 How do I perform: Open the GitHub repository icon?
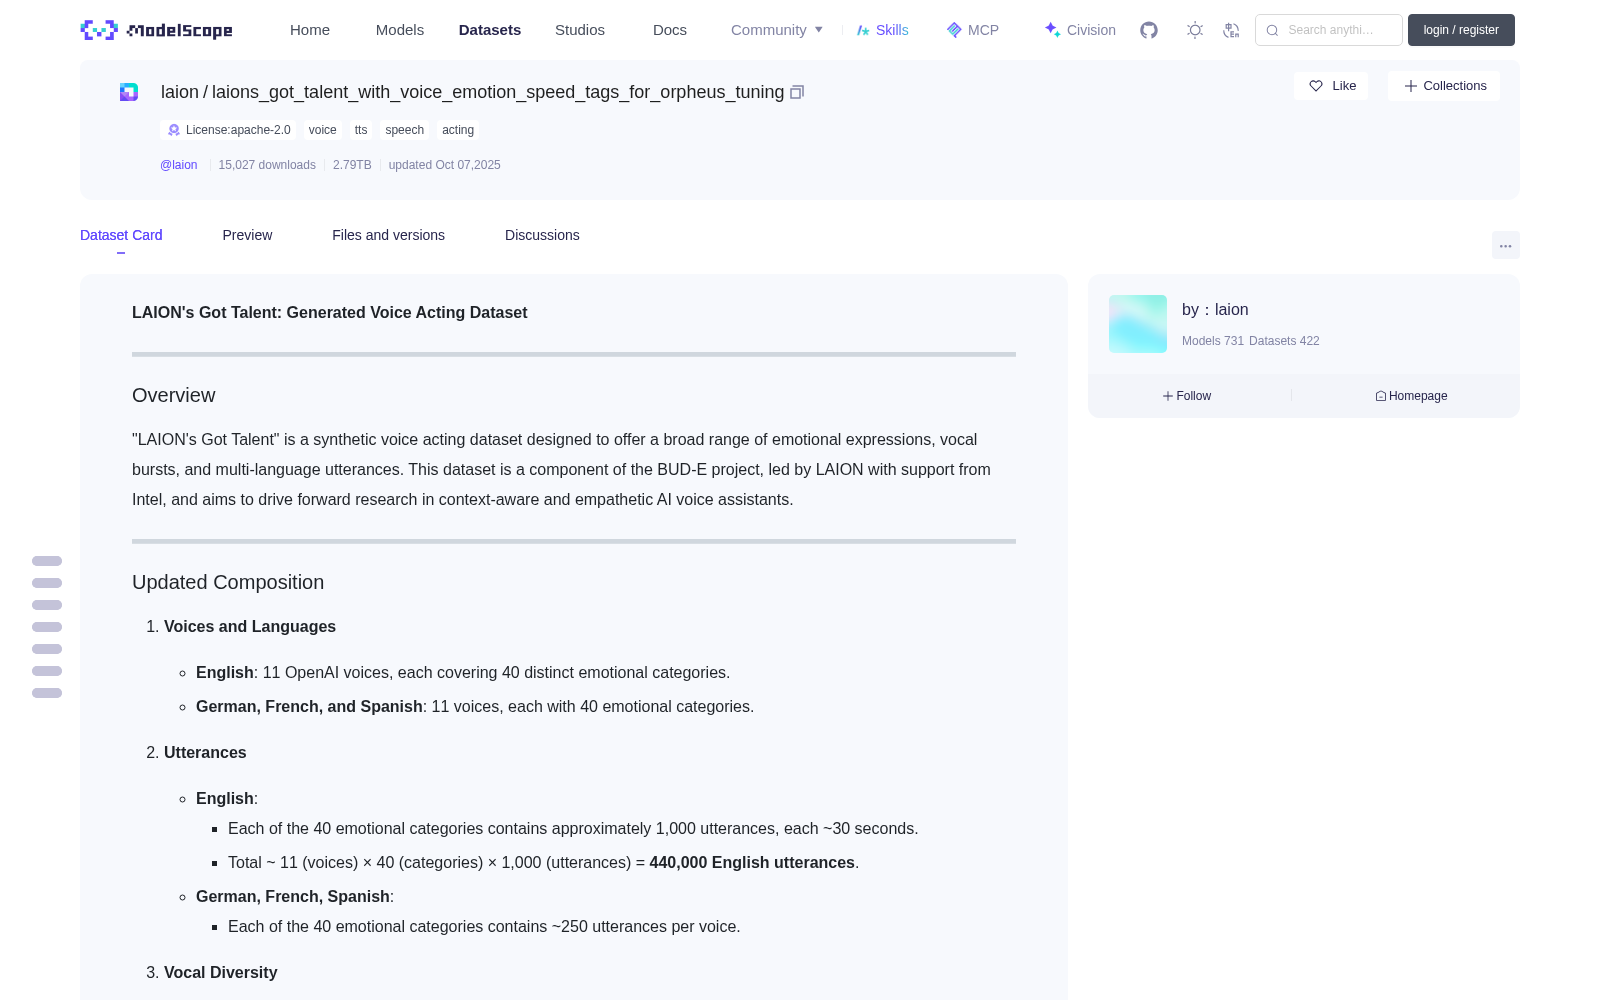point(1149,30)
